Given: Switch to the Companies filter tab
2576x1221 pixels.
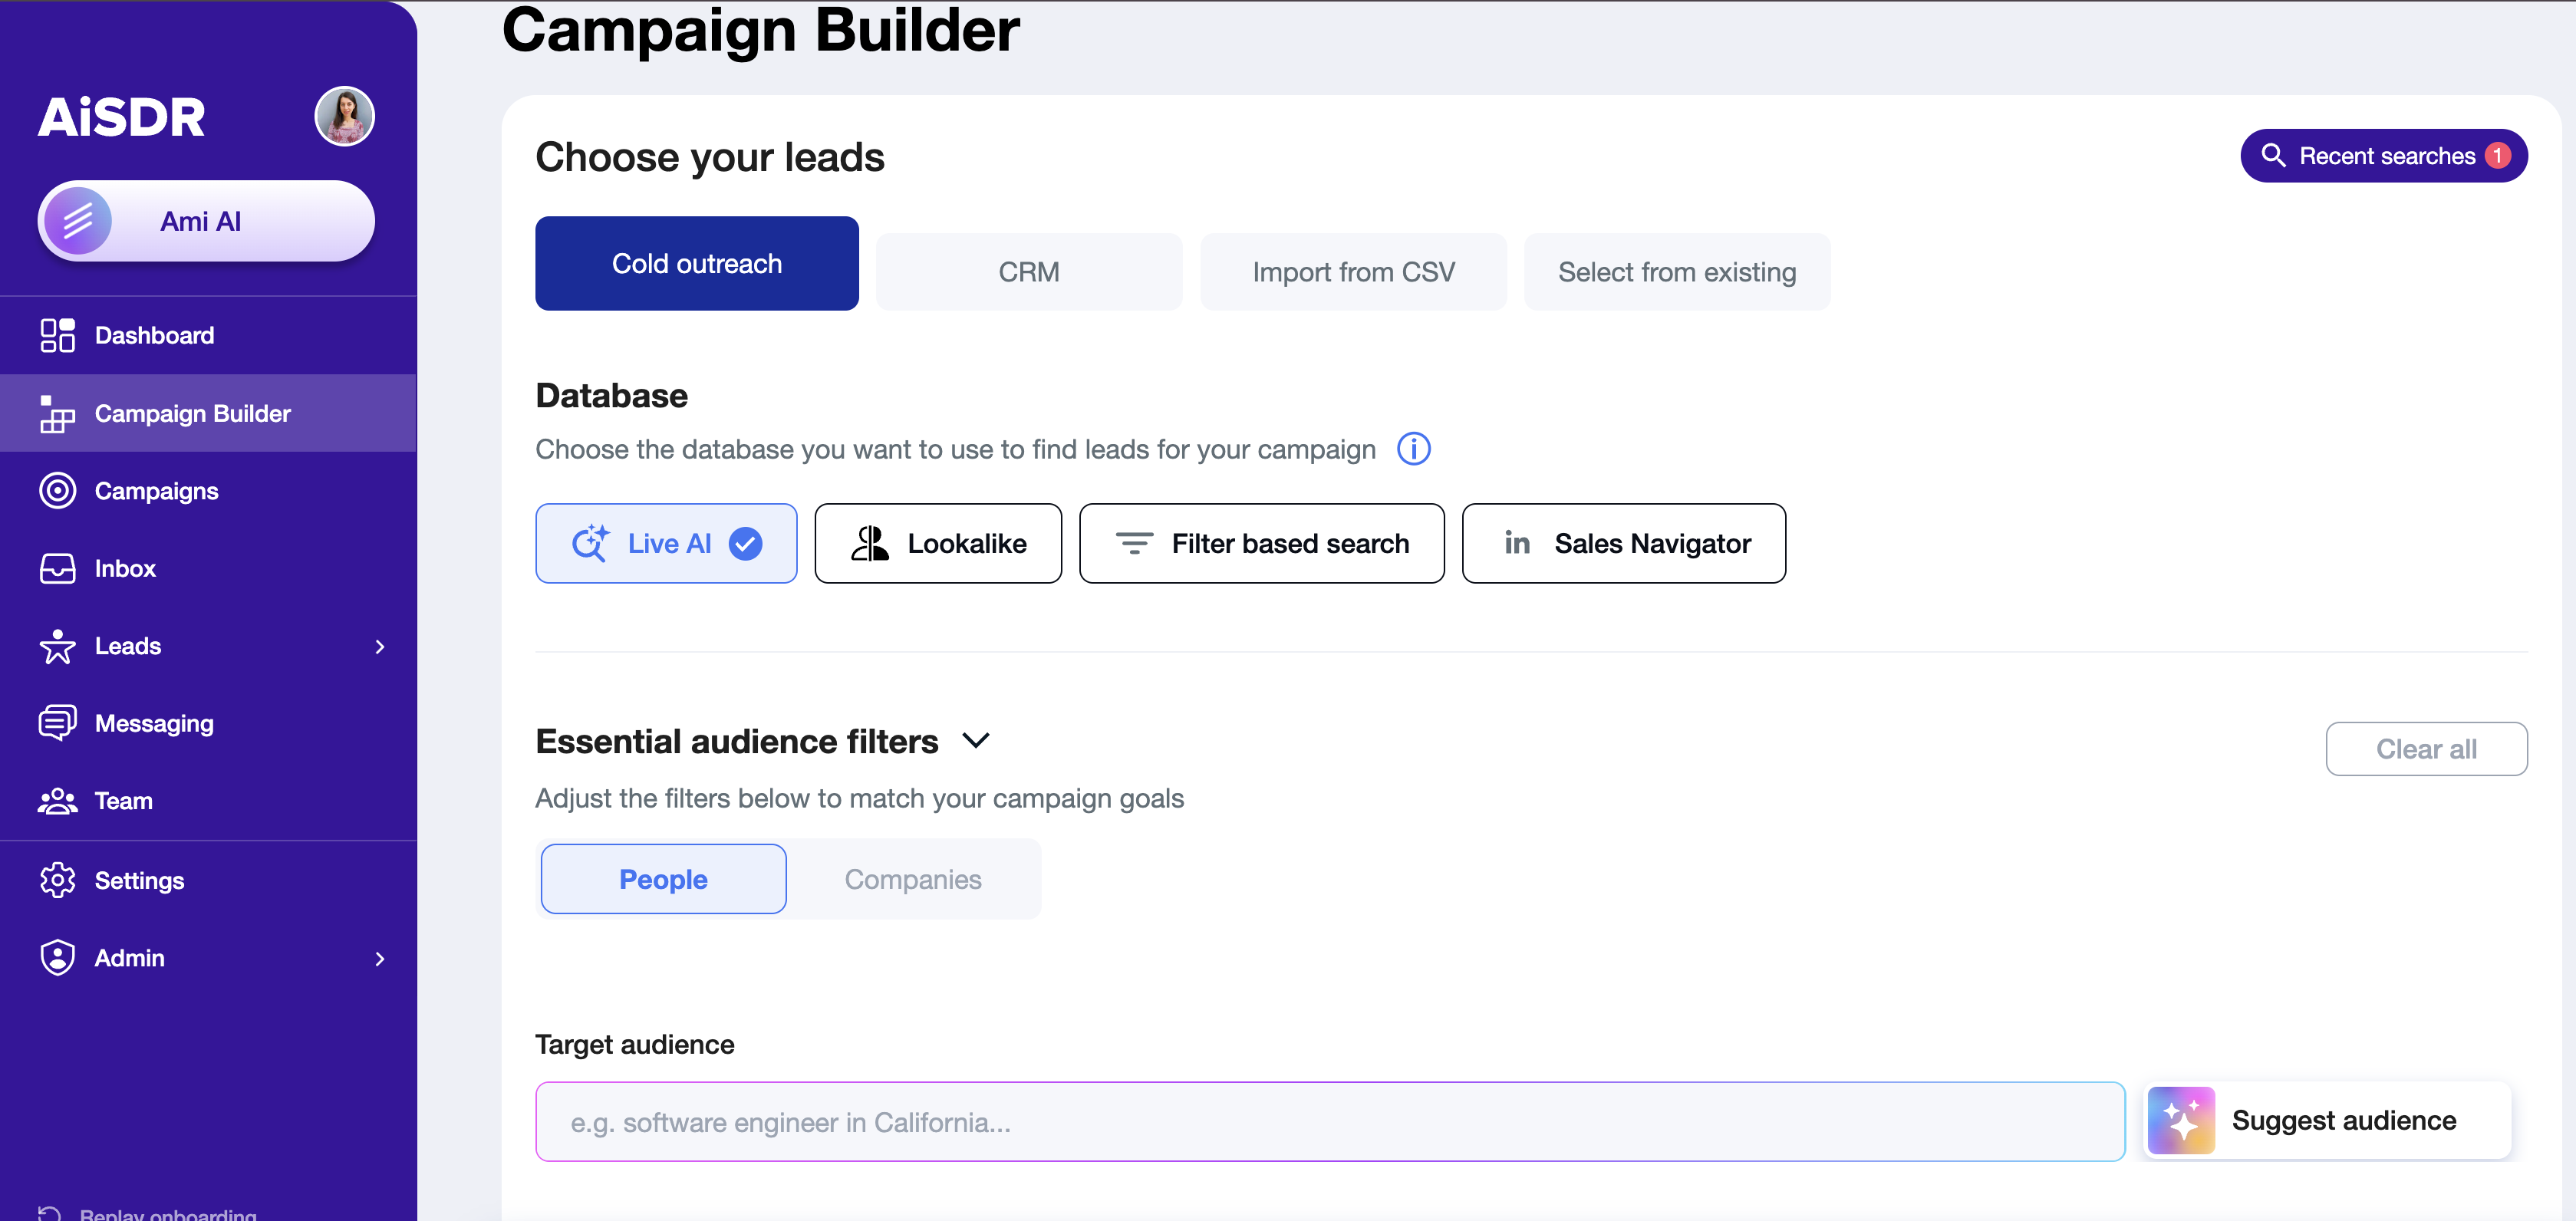Looking at the screenshot, I should 913,879.
